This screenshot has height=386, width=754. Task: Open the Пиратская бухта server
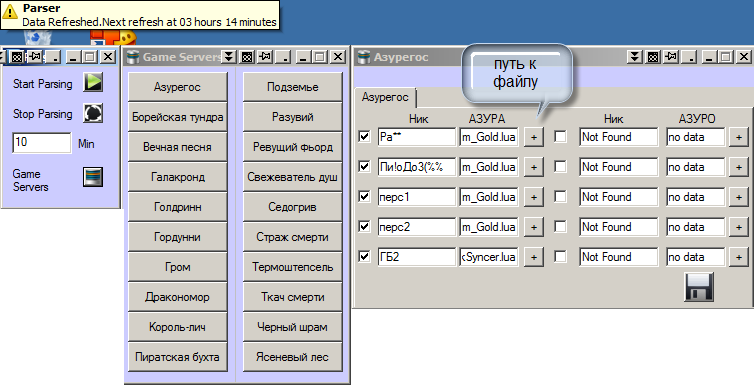point(177,357)
